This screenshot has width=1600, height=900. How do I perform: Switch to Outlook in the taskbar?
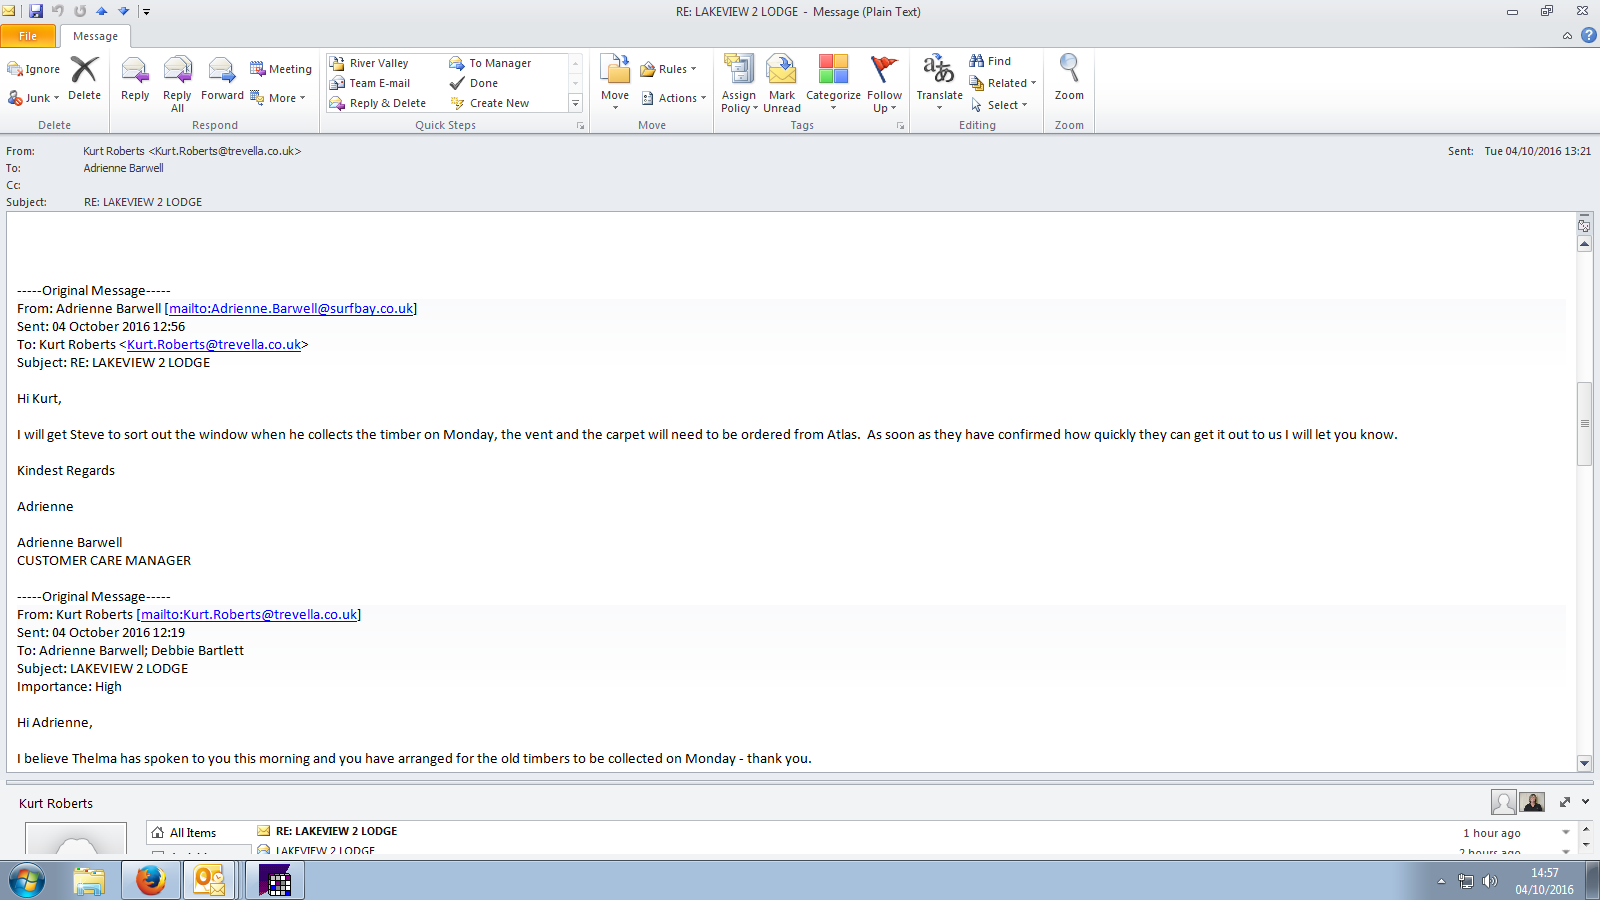tap(209, 881)
